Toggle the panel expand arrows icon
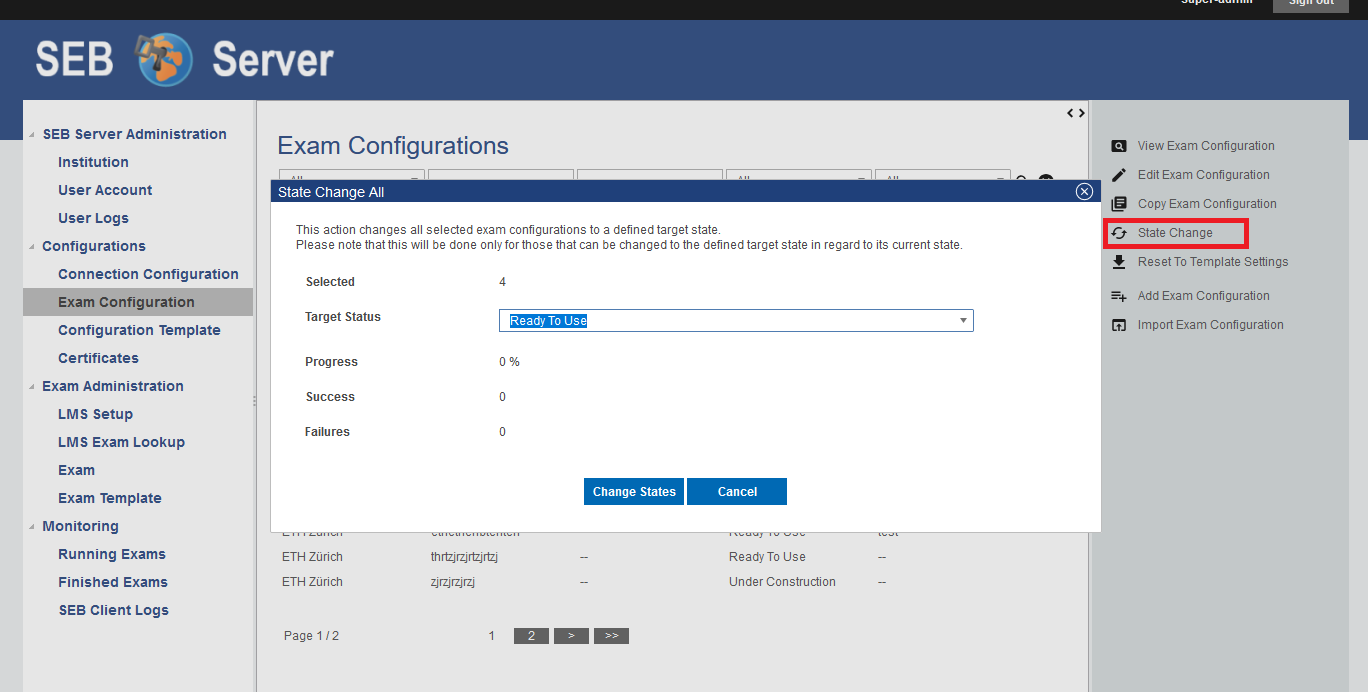Viewport: 1368px width, 692px height. coord(1075,113)
